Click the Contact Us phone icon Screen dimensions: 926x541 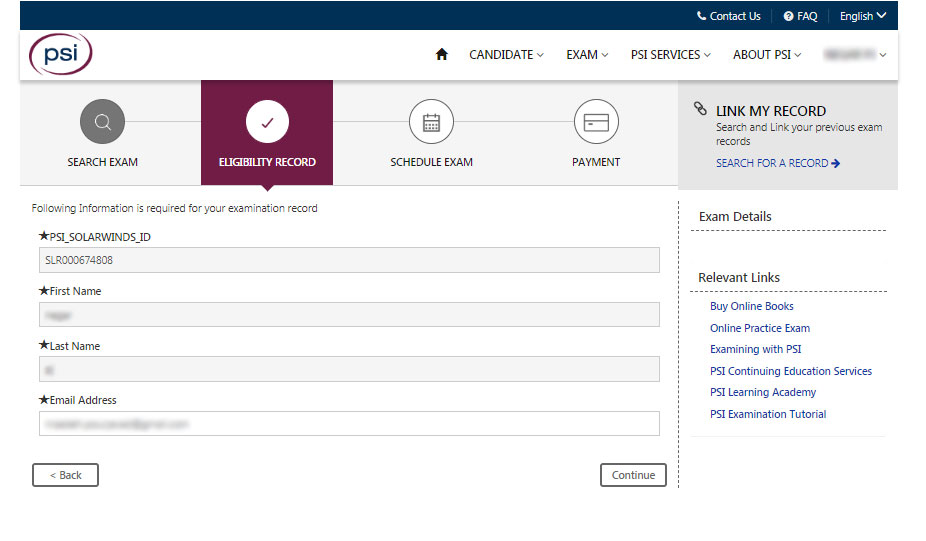point(701,16)
